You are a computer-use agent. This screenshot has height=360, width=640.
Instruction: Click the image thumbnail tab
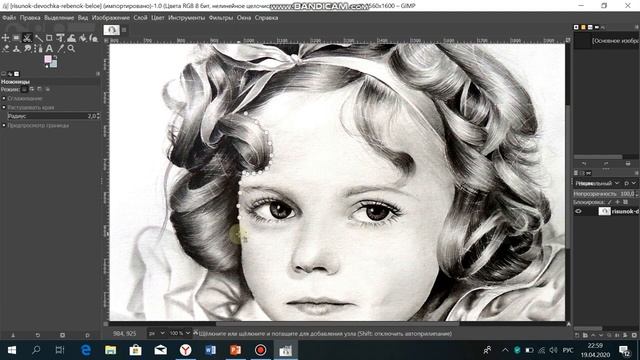(111, 30)
